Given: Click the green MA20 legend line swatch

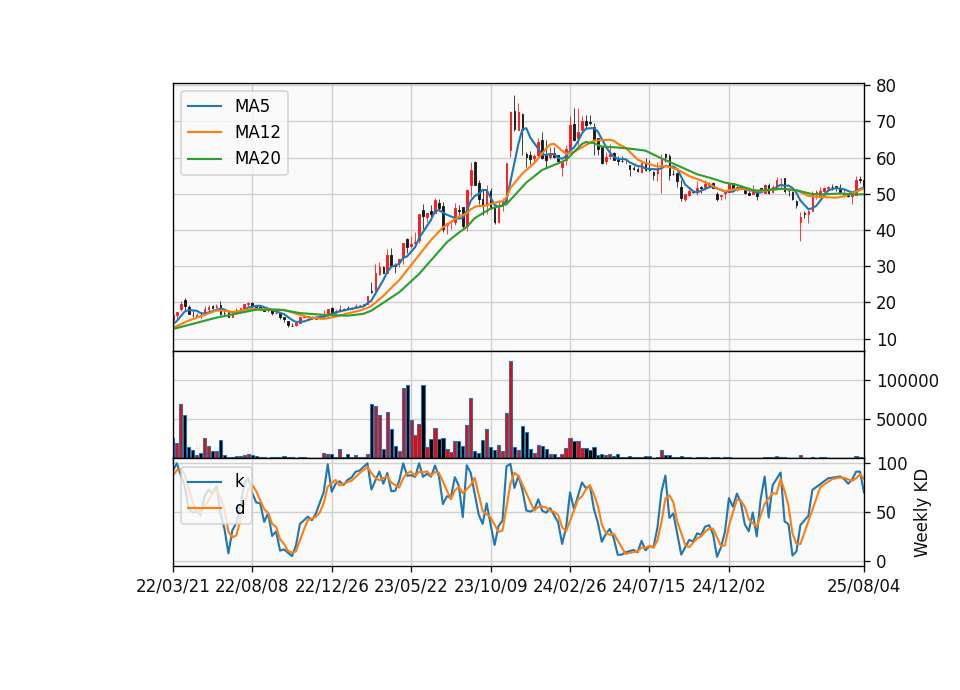Looking at the screenshot, I should click(204, 158).
